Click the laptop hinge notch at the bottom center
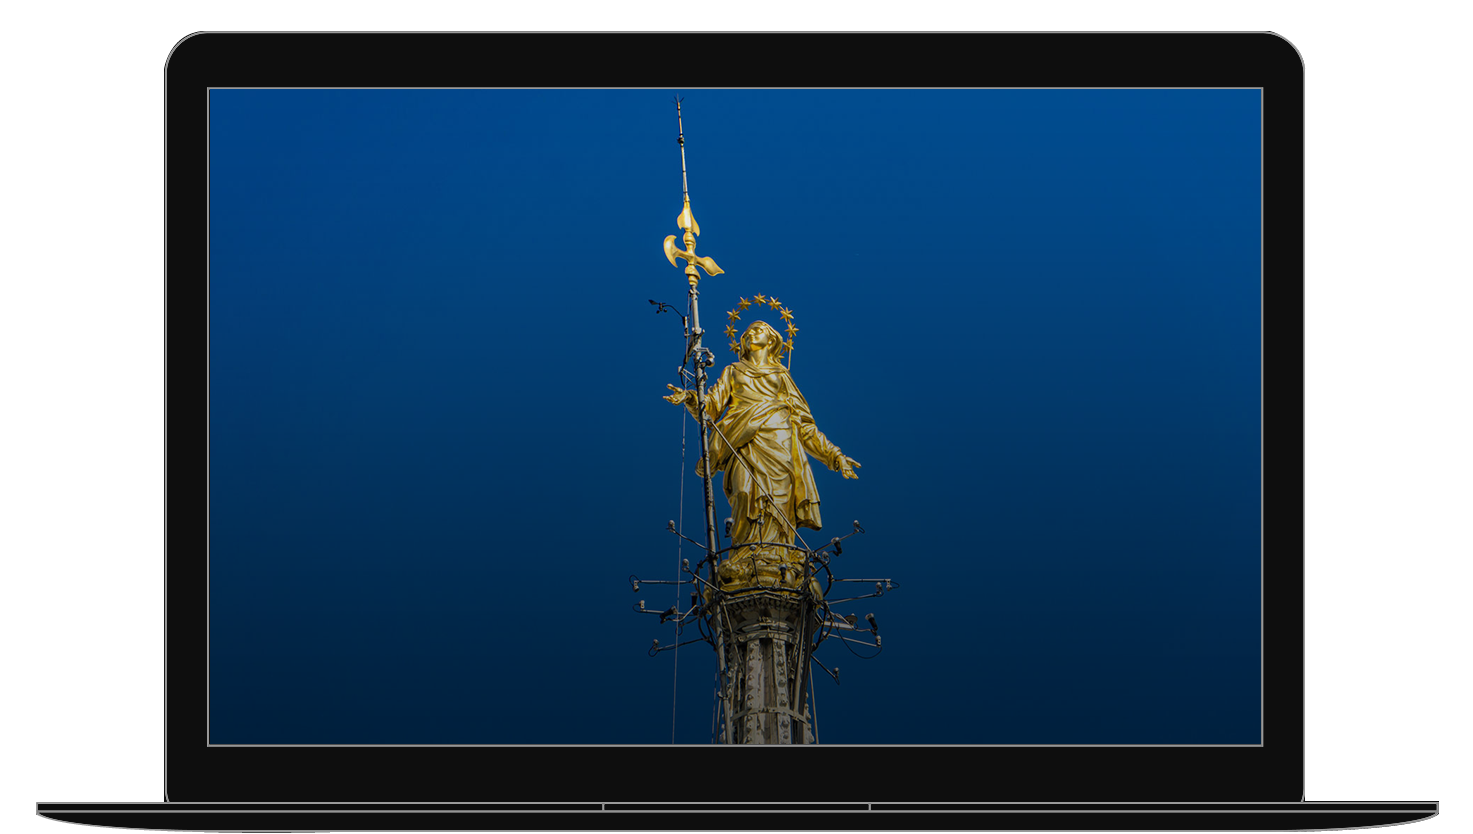Viewport: 1473px width, 834px height. (x=736, y=807)
